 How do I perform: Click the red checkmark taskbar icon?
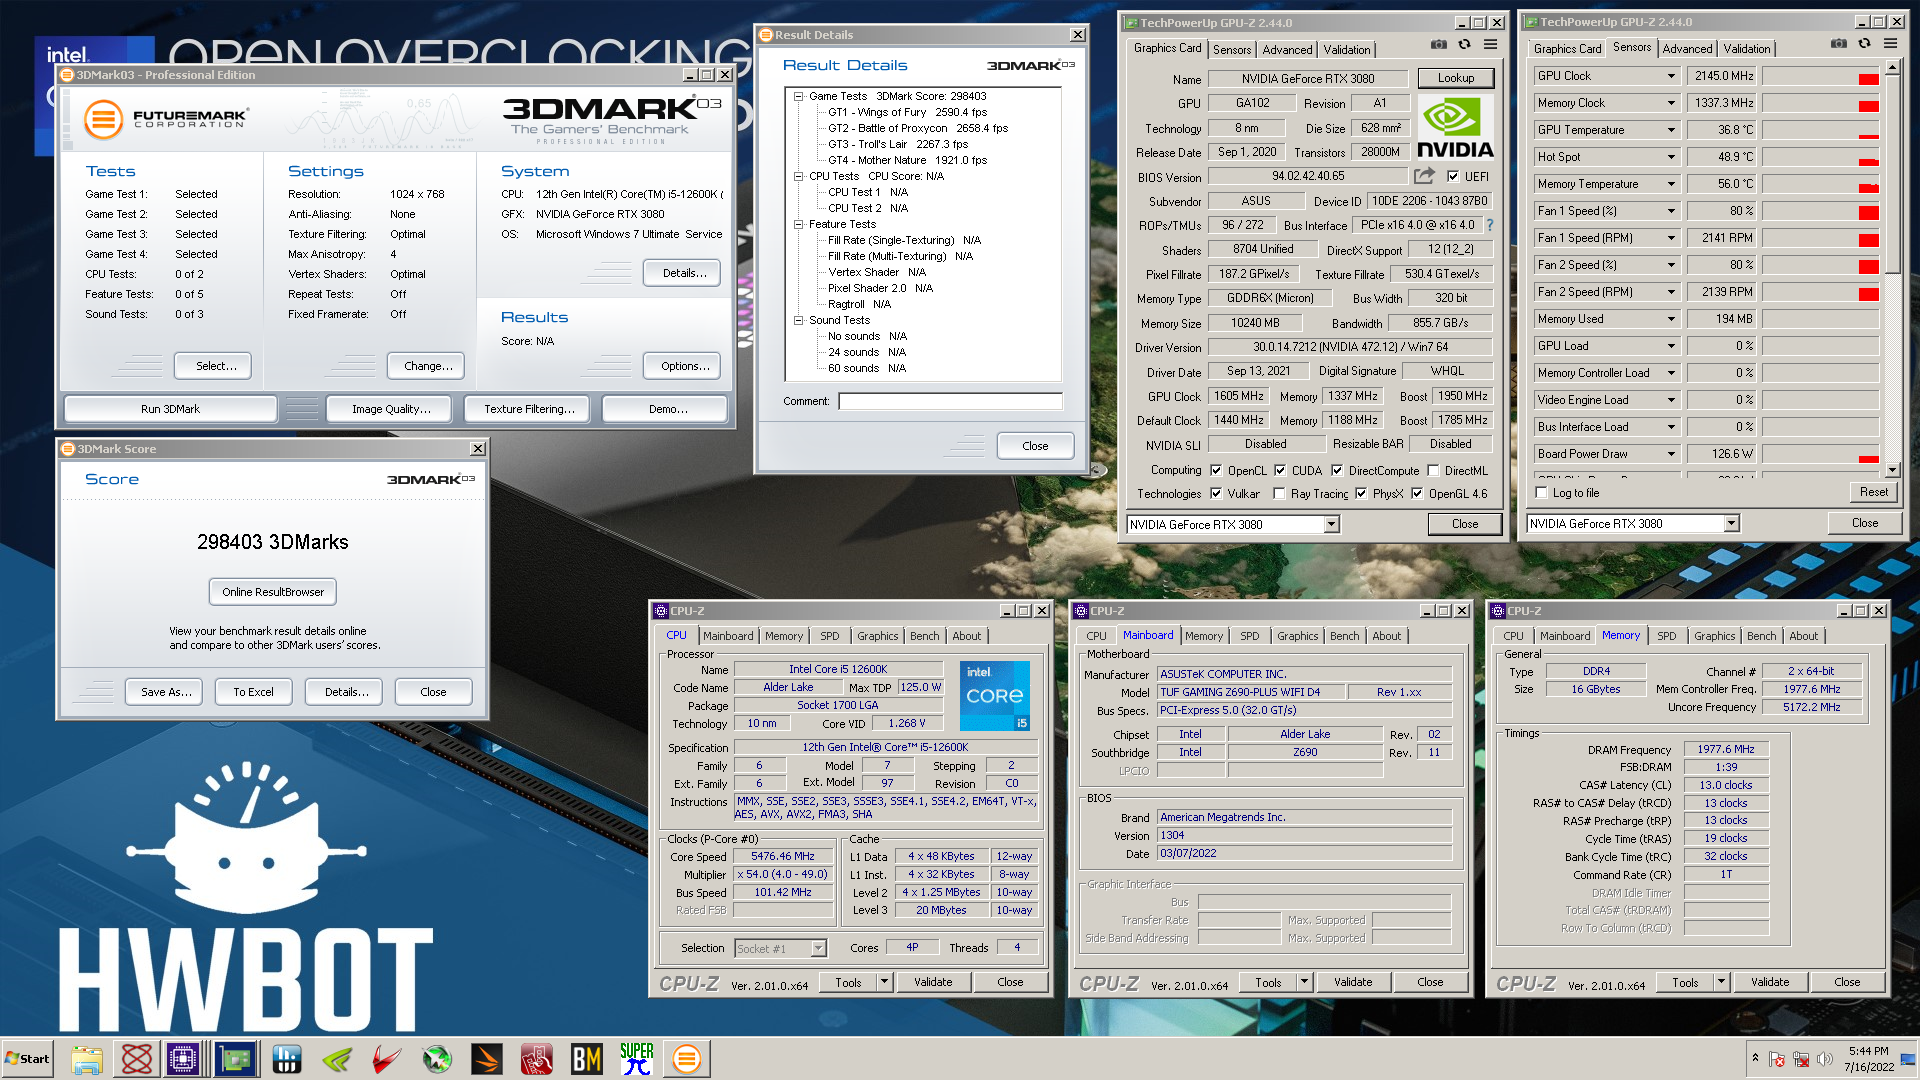[387, 1059]
